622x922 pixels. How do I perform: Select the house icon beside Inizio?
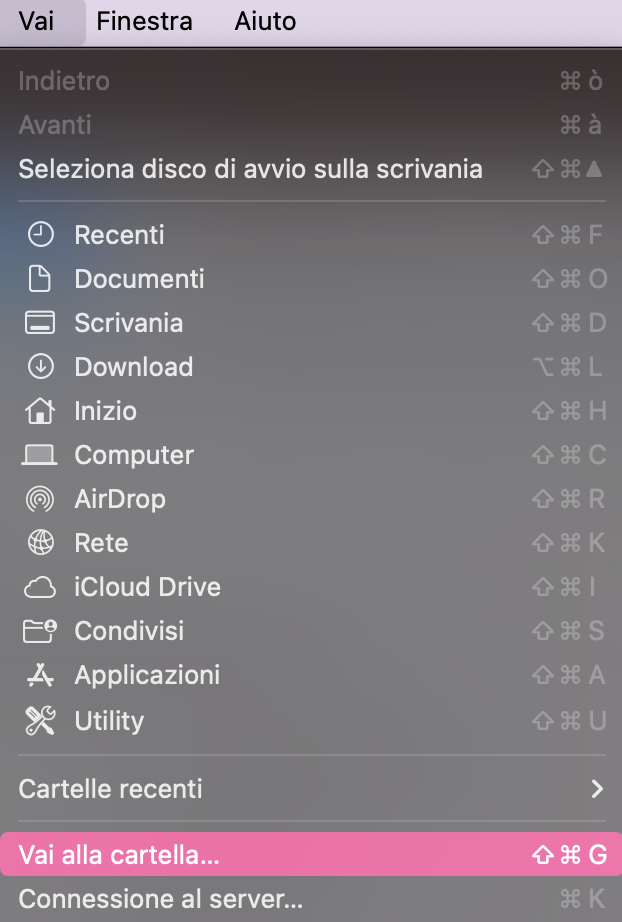point(40,410)
